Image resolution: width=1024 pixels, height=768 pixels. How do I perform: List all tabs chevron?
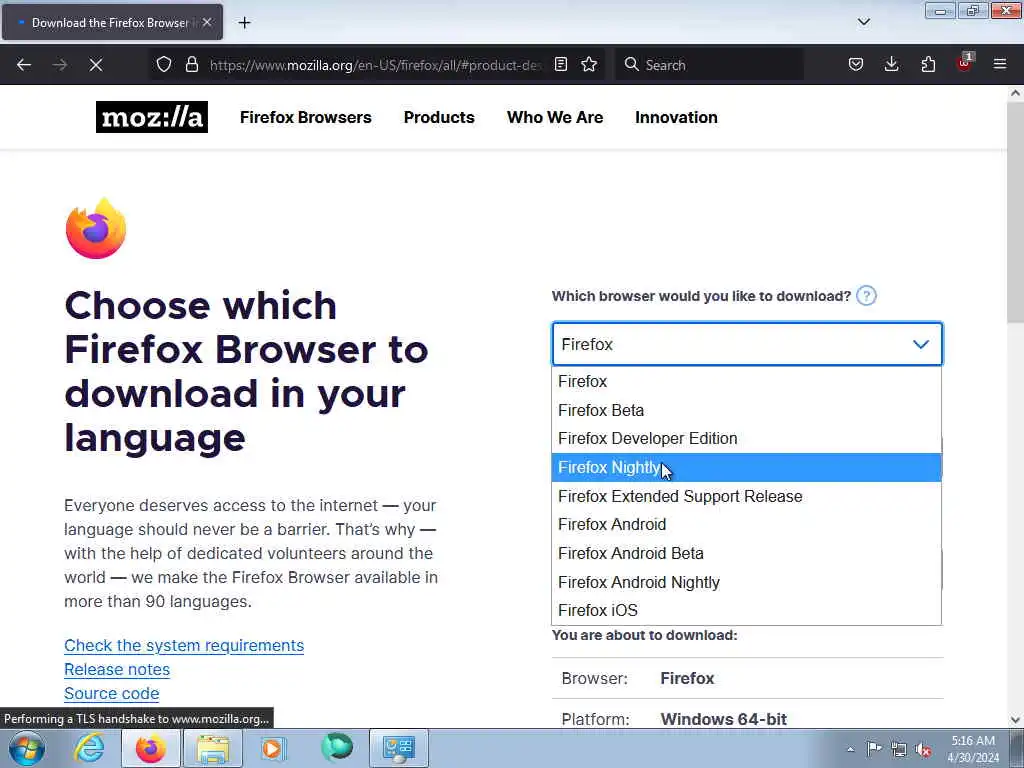point(863,22)
